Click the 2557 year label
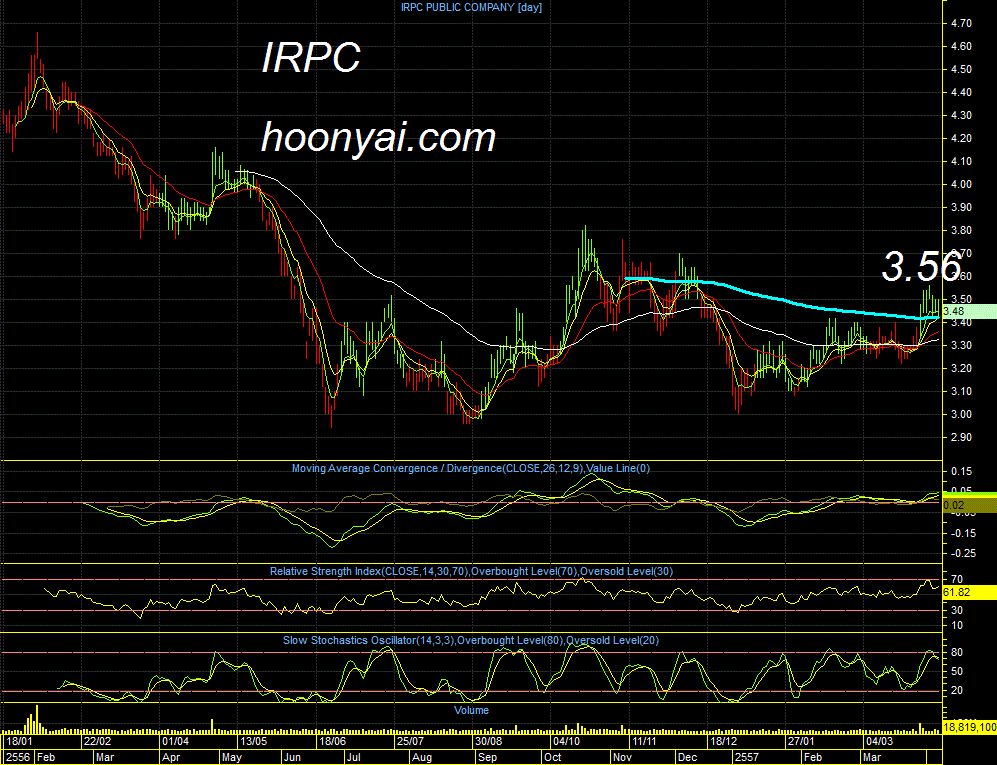 (746, 757)
